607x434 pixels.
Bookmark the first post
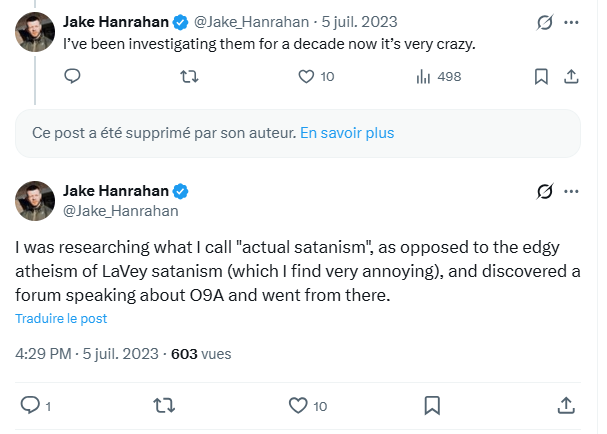[x=541, y=76]
